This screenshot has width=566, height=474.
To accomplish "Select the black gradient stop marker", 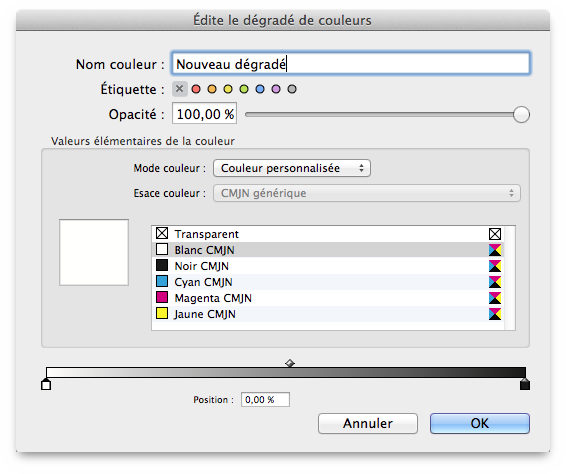I will tap(525, 384).
